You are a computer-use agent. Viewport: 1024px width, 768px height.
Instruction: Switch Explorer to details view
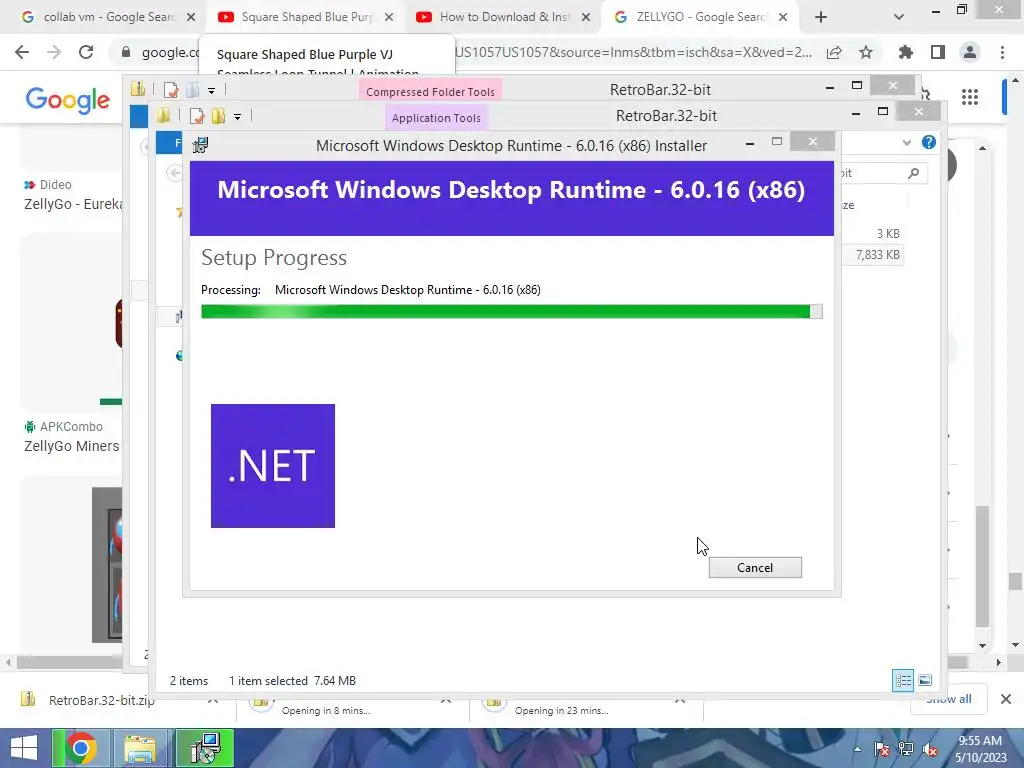(x=903, y=680)
